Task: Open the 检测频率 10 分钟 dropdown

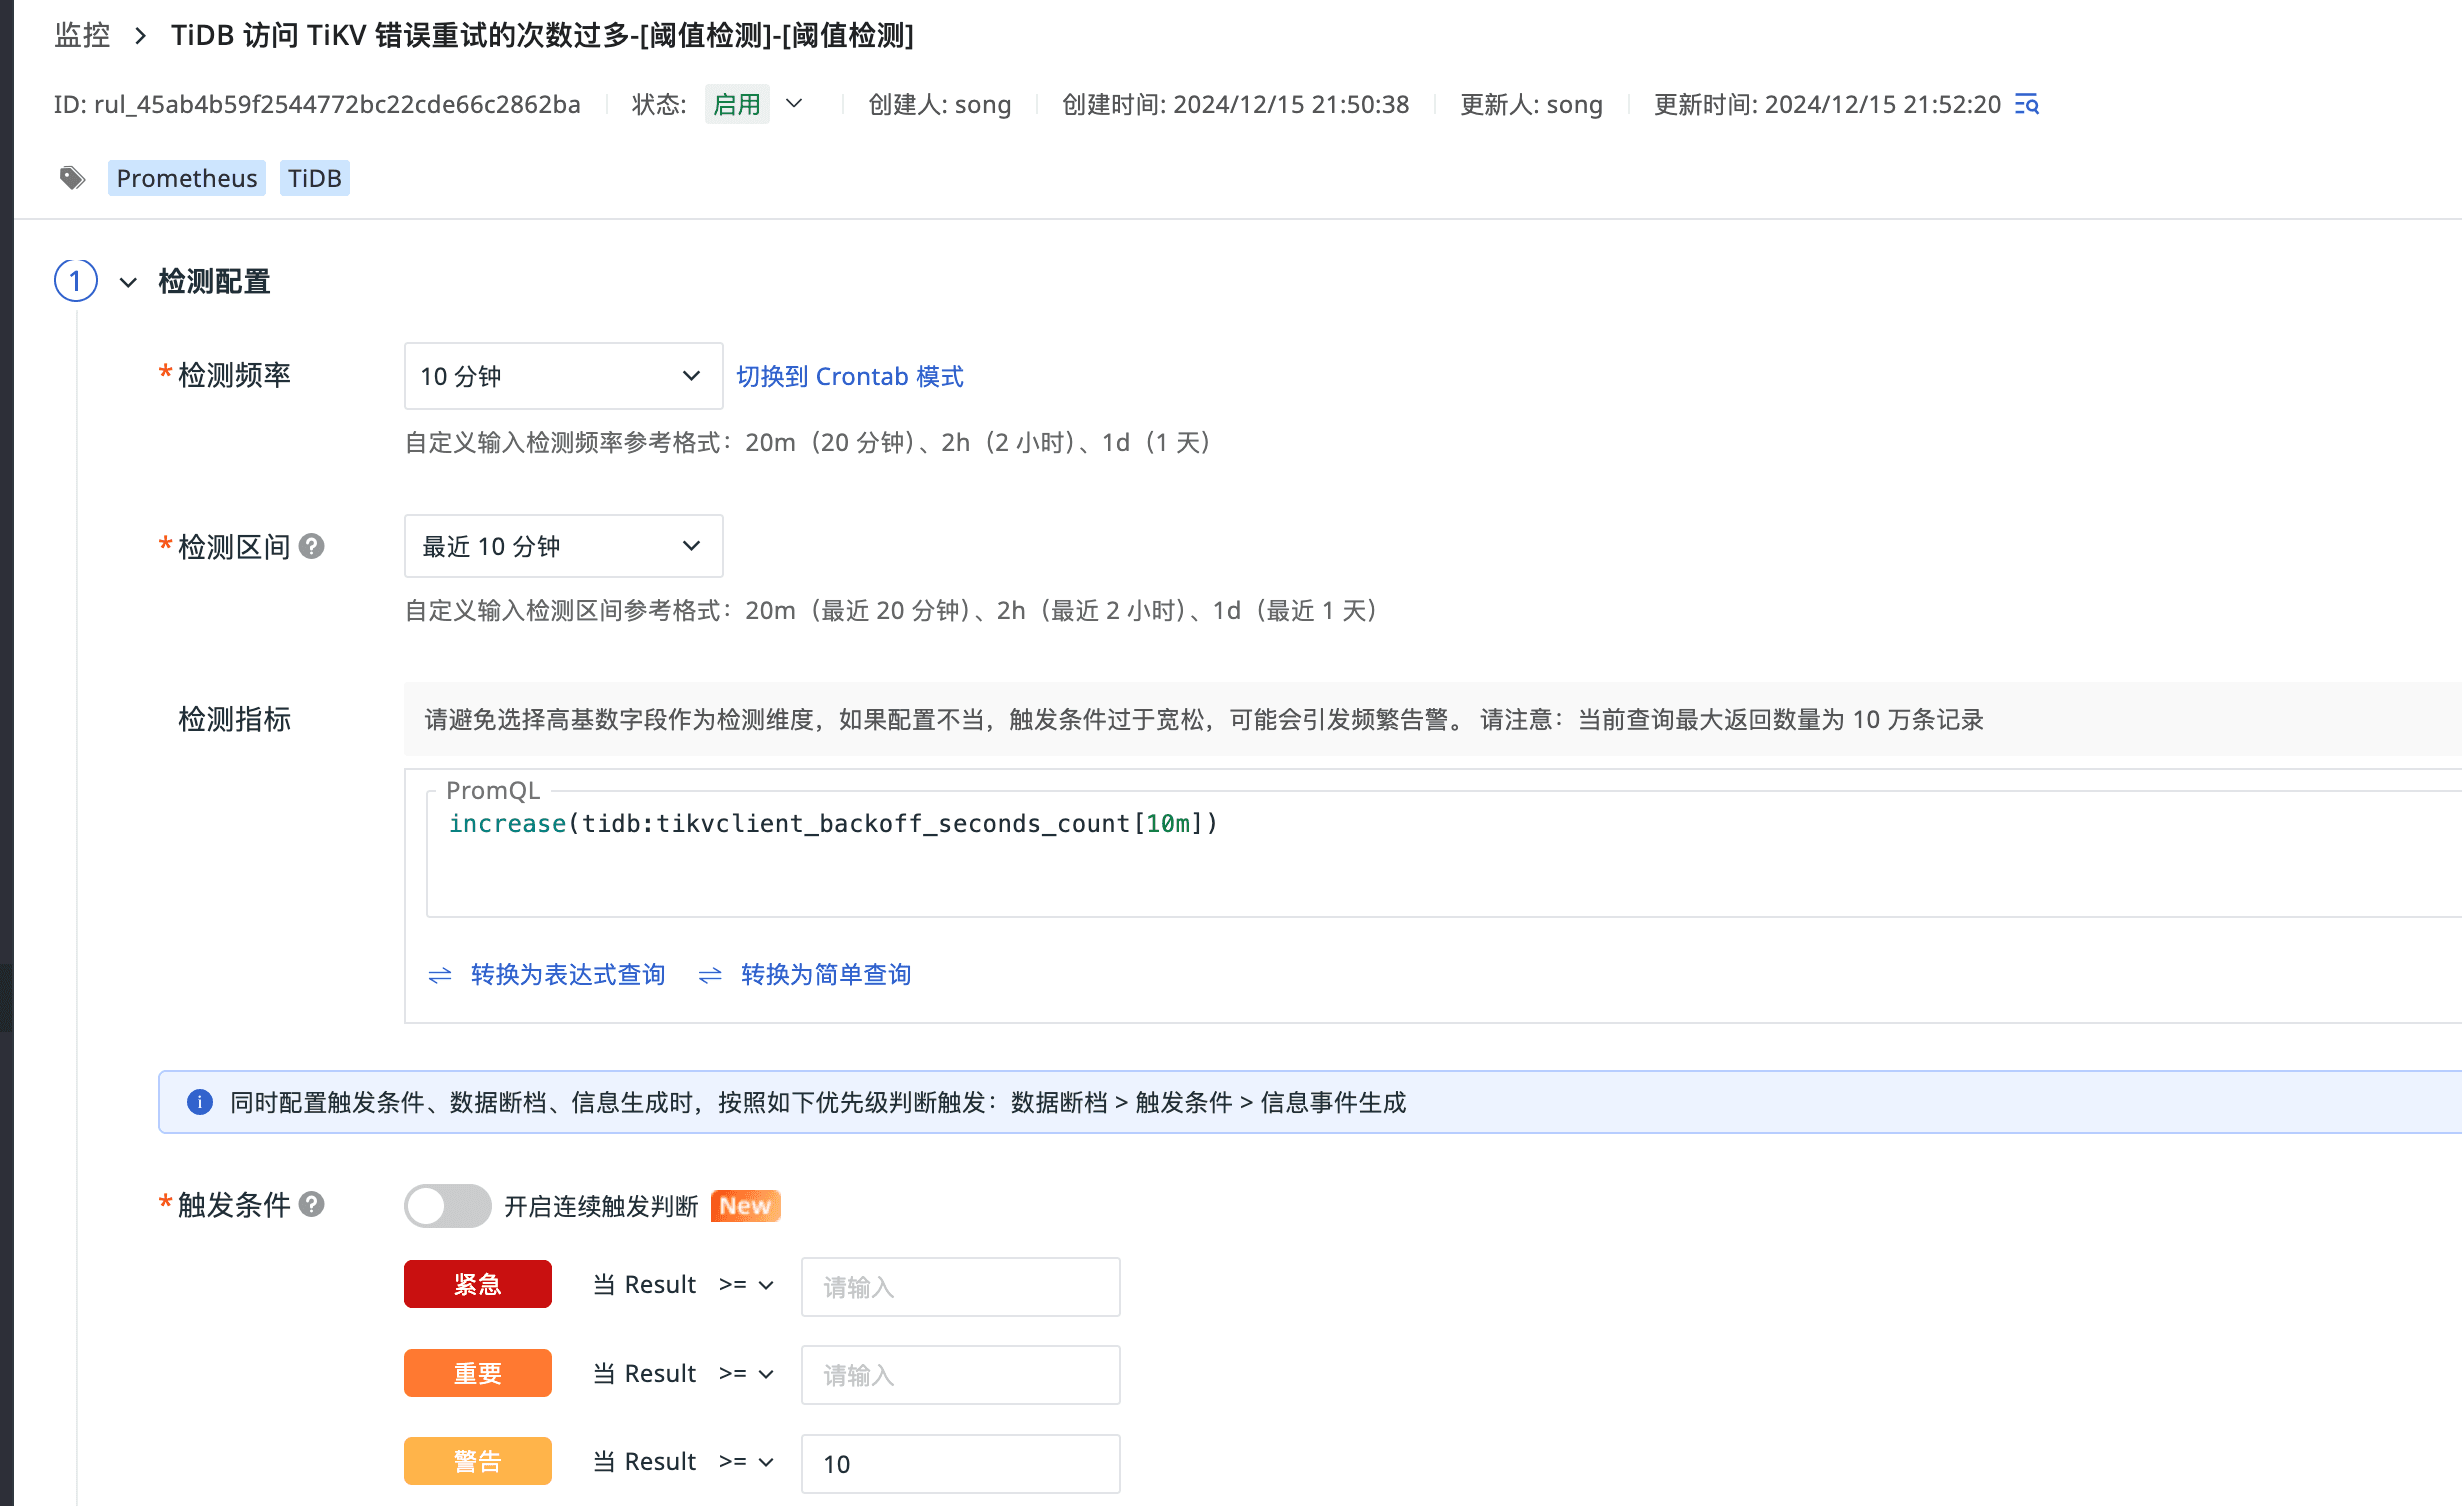Action: pyautogui.click(x=562, y=376)
